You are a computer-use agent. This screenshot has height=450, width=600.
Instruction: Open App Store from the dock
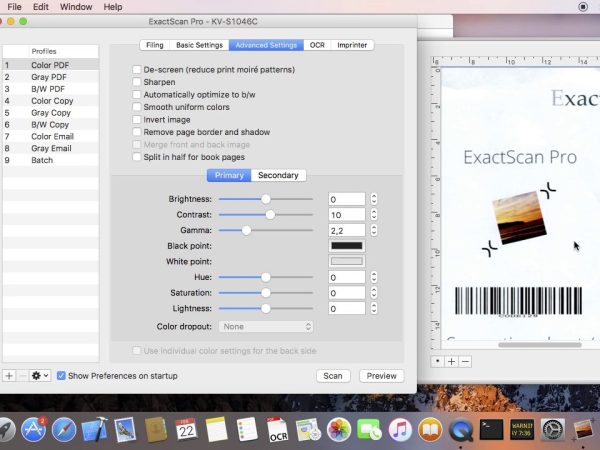34,429
